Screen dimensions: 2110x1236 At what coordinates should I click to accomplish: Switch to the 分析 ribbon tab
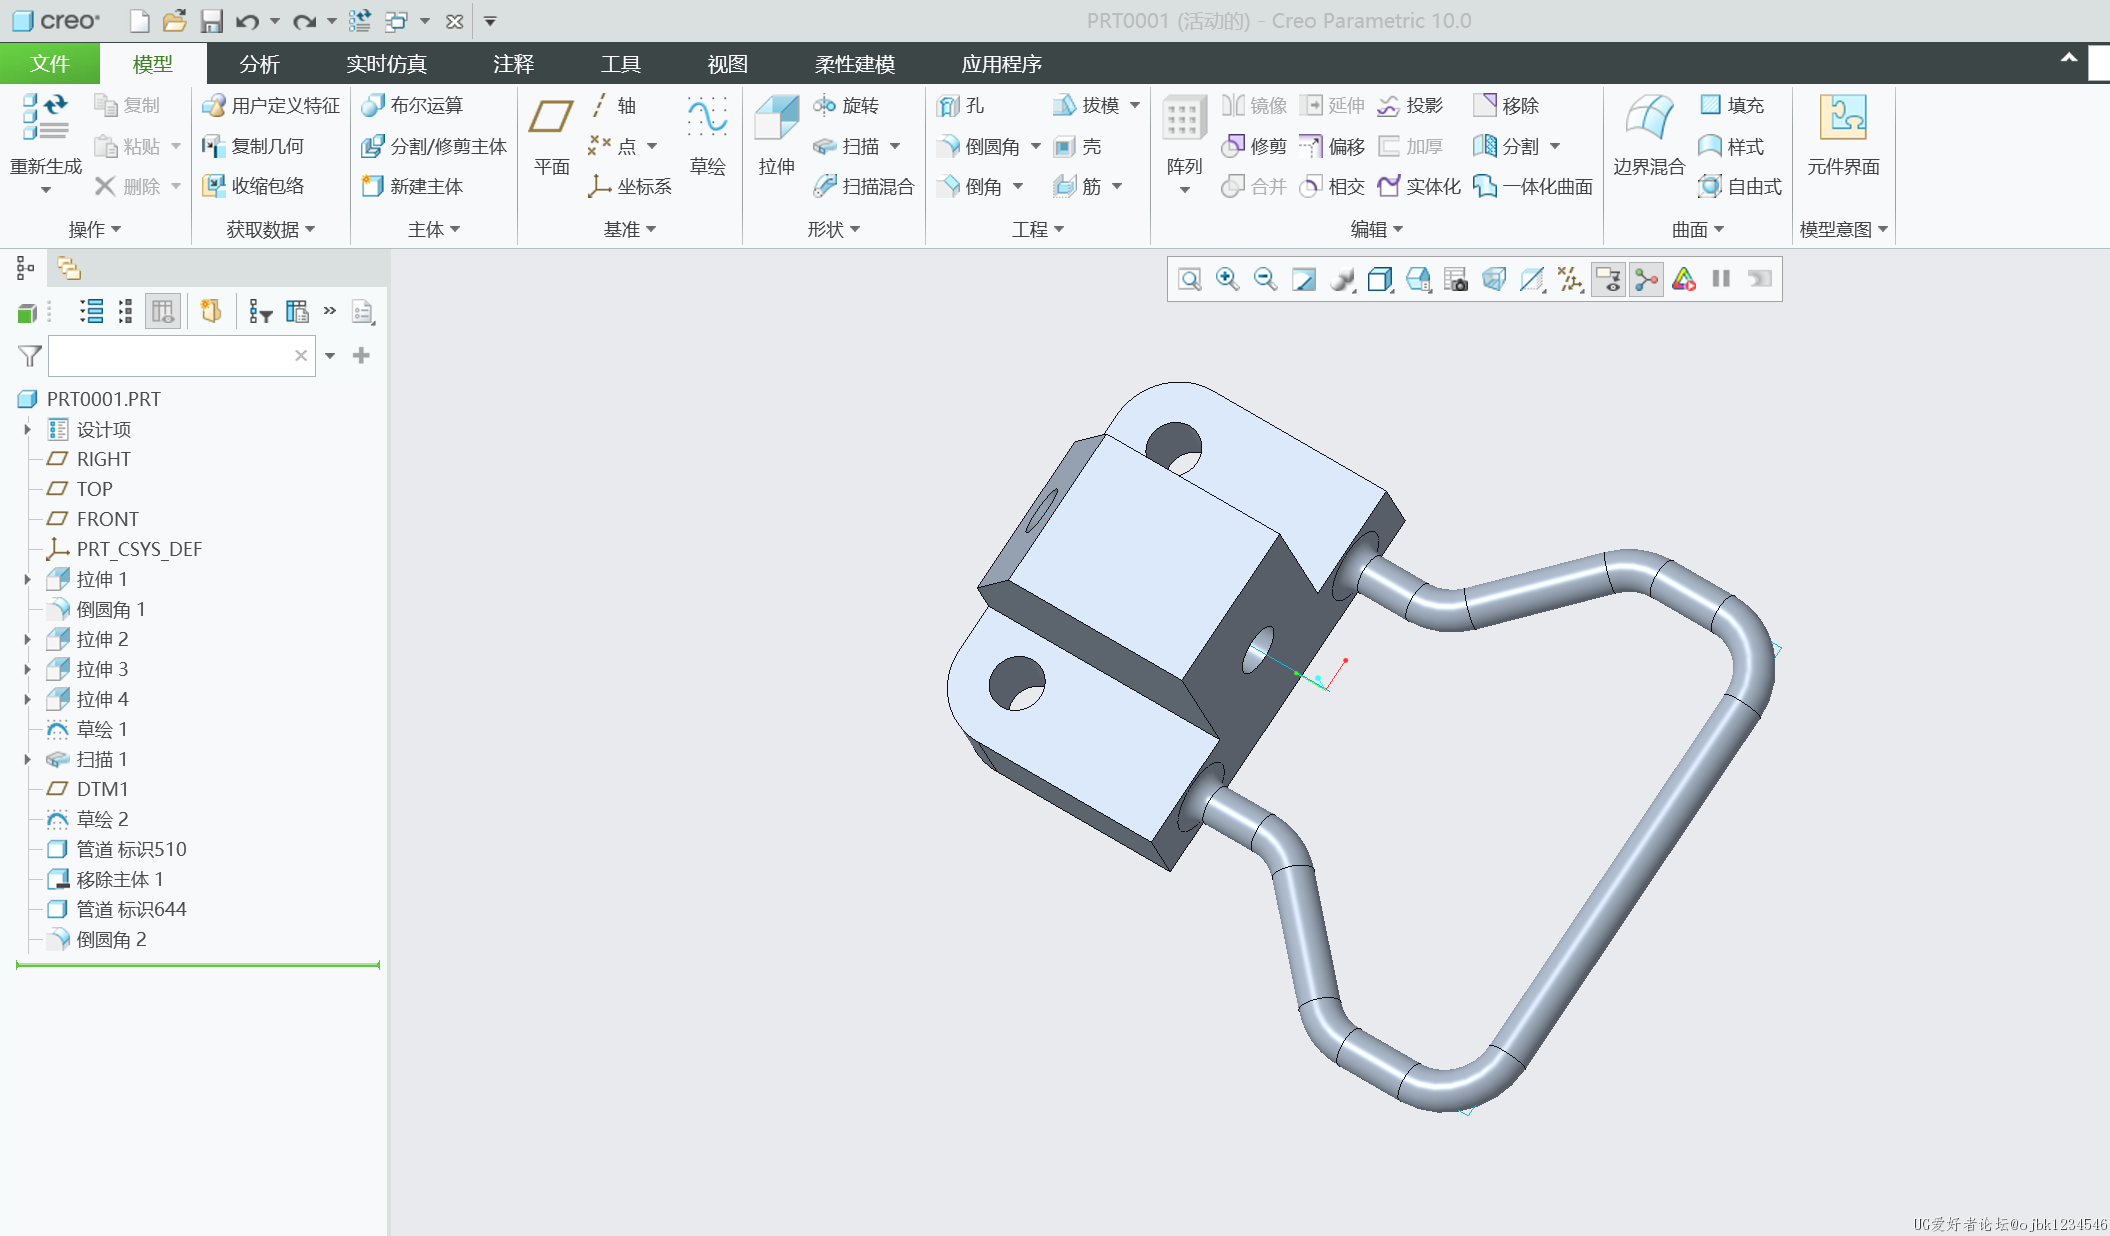(259, 64)
